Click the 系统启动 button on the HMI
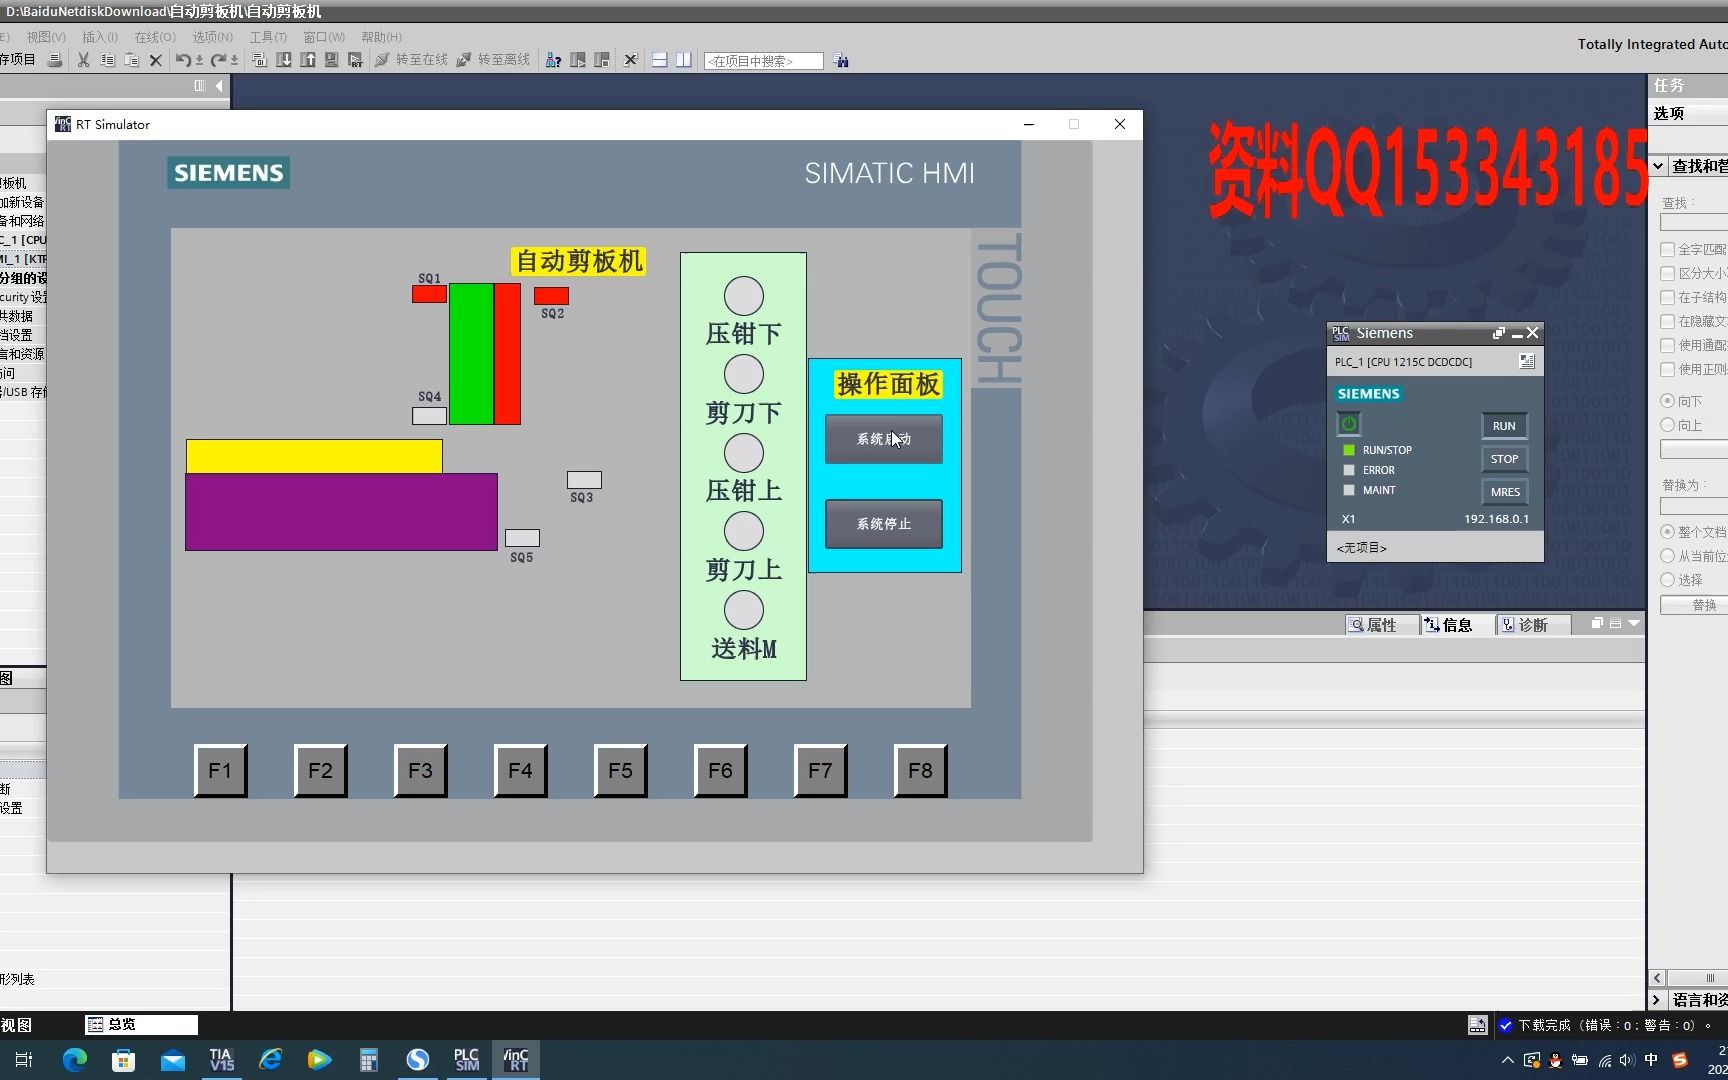The height and width of the screenshot is (1080, 1728). [x=884, y=439]
